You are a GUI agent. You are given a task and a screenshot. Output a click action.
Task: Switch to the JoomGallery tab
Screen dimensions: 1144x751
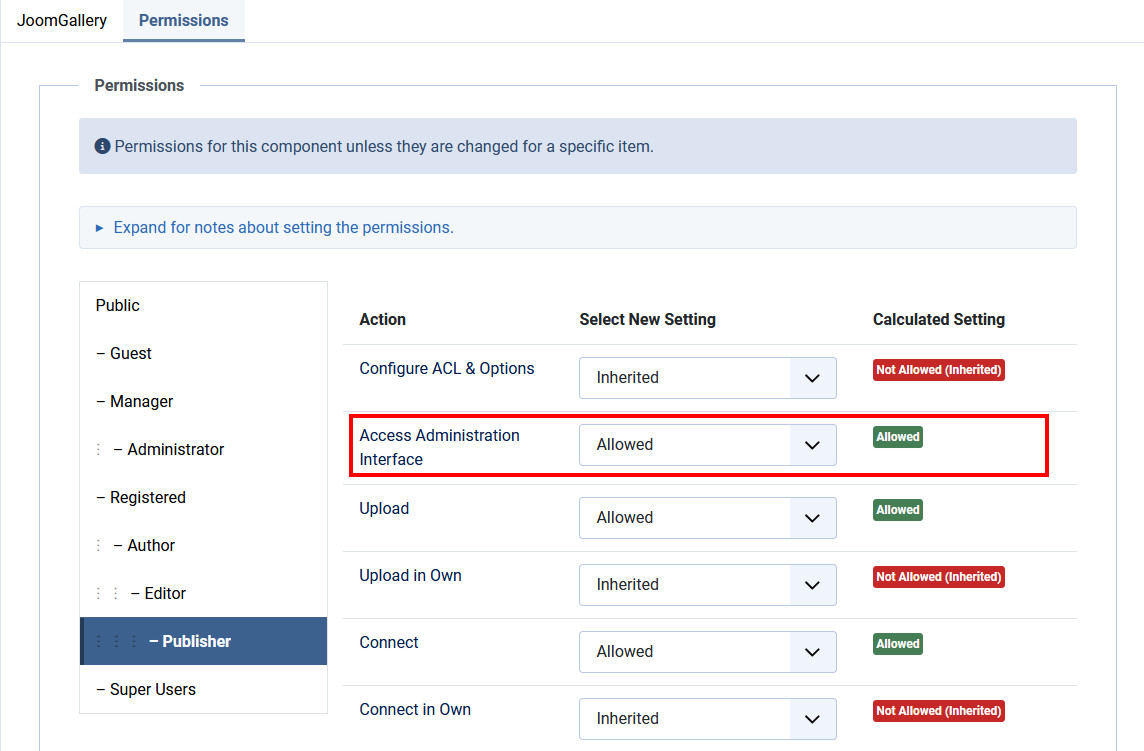pyautogui.click(x=61, y=20)
